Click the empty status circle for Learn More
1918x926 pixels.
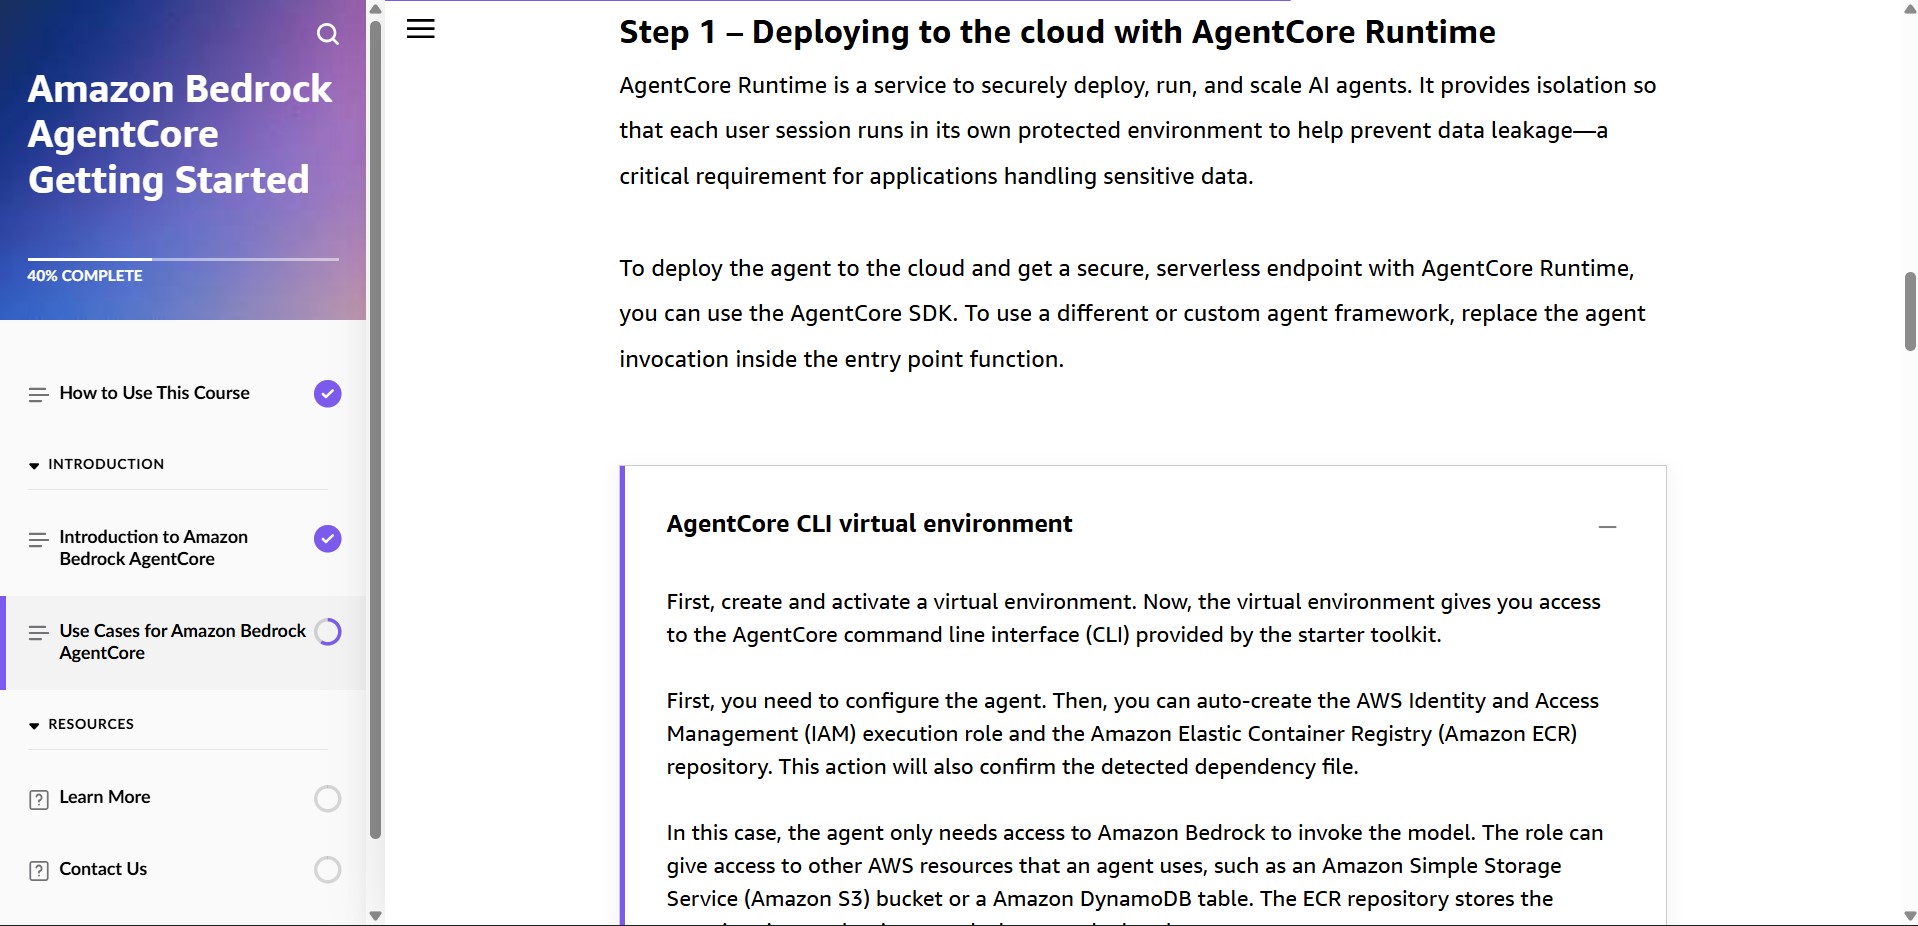point(327,798)
